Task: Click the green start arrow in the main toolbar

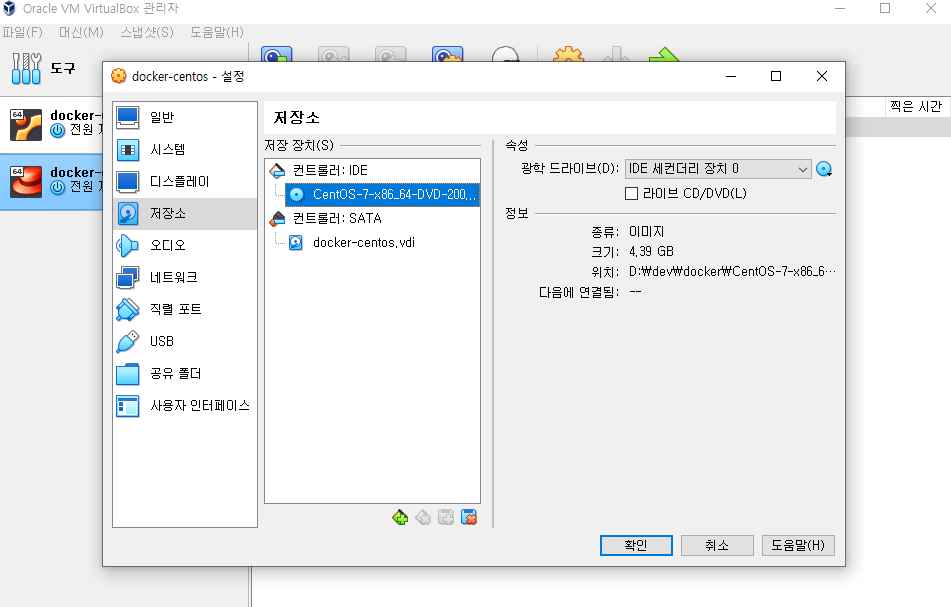Action: tap(664, 55)
